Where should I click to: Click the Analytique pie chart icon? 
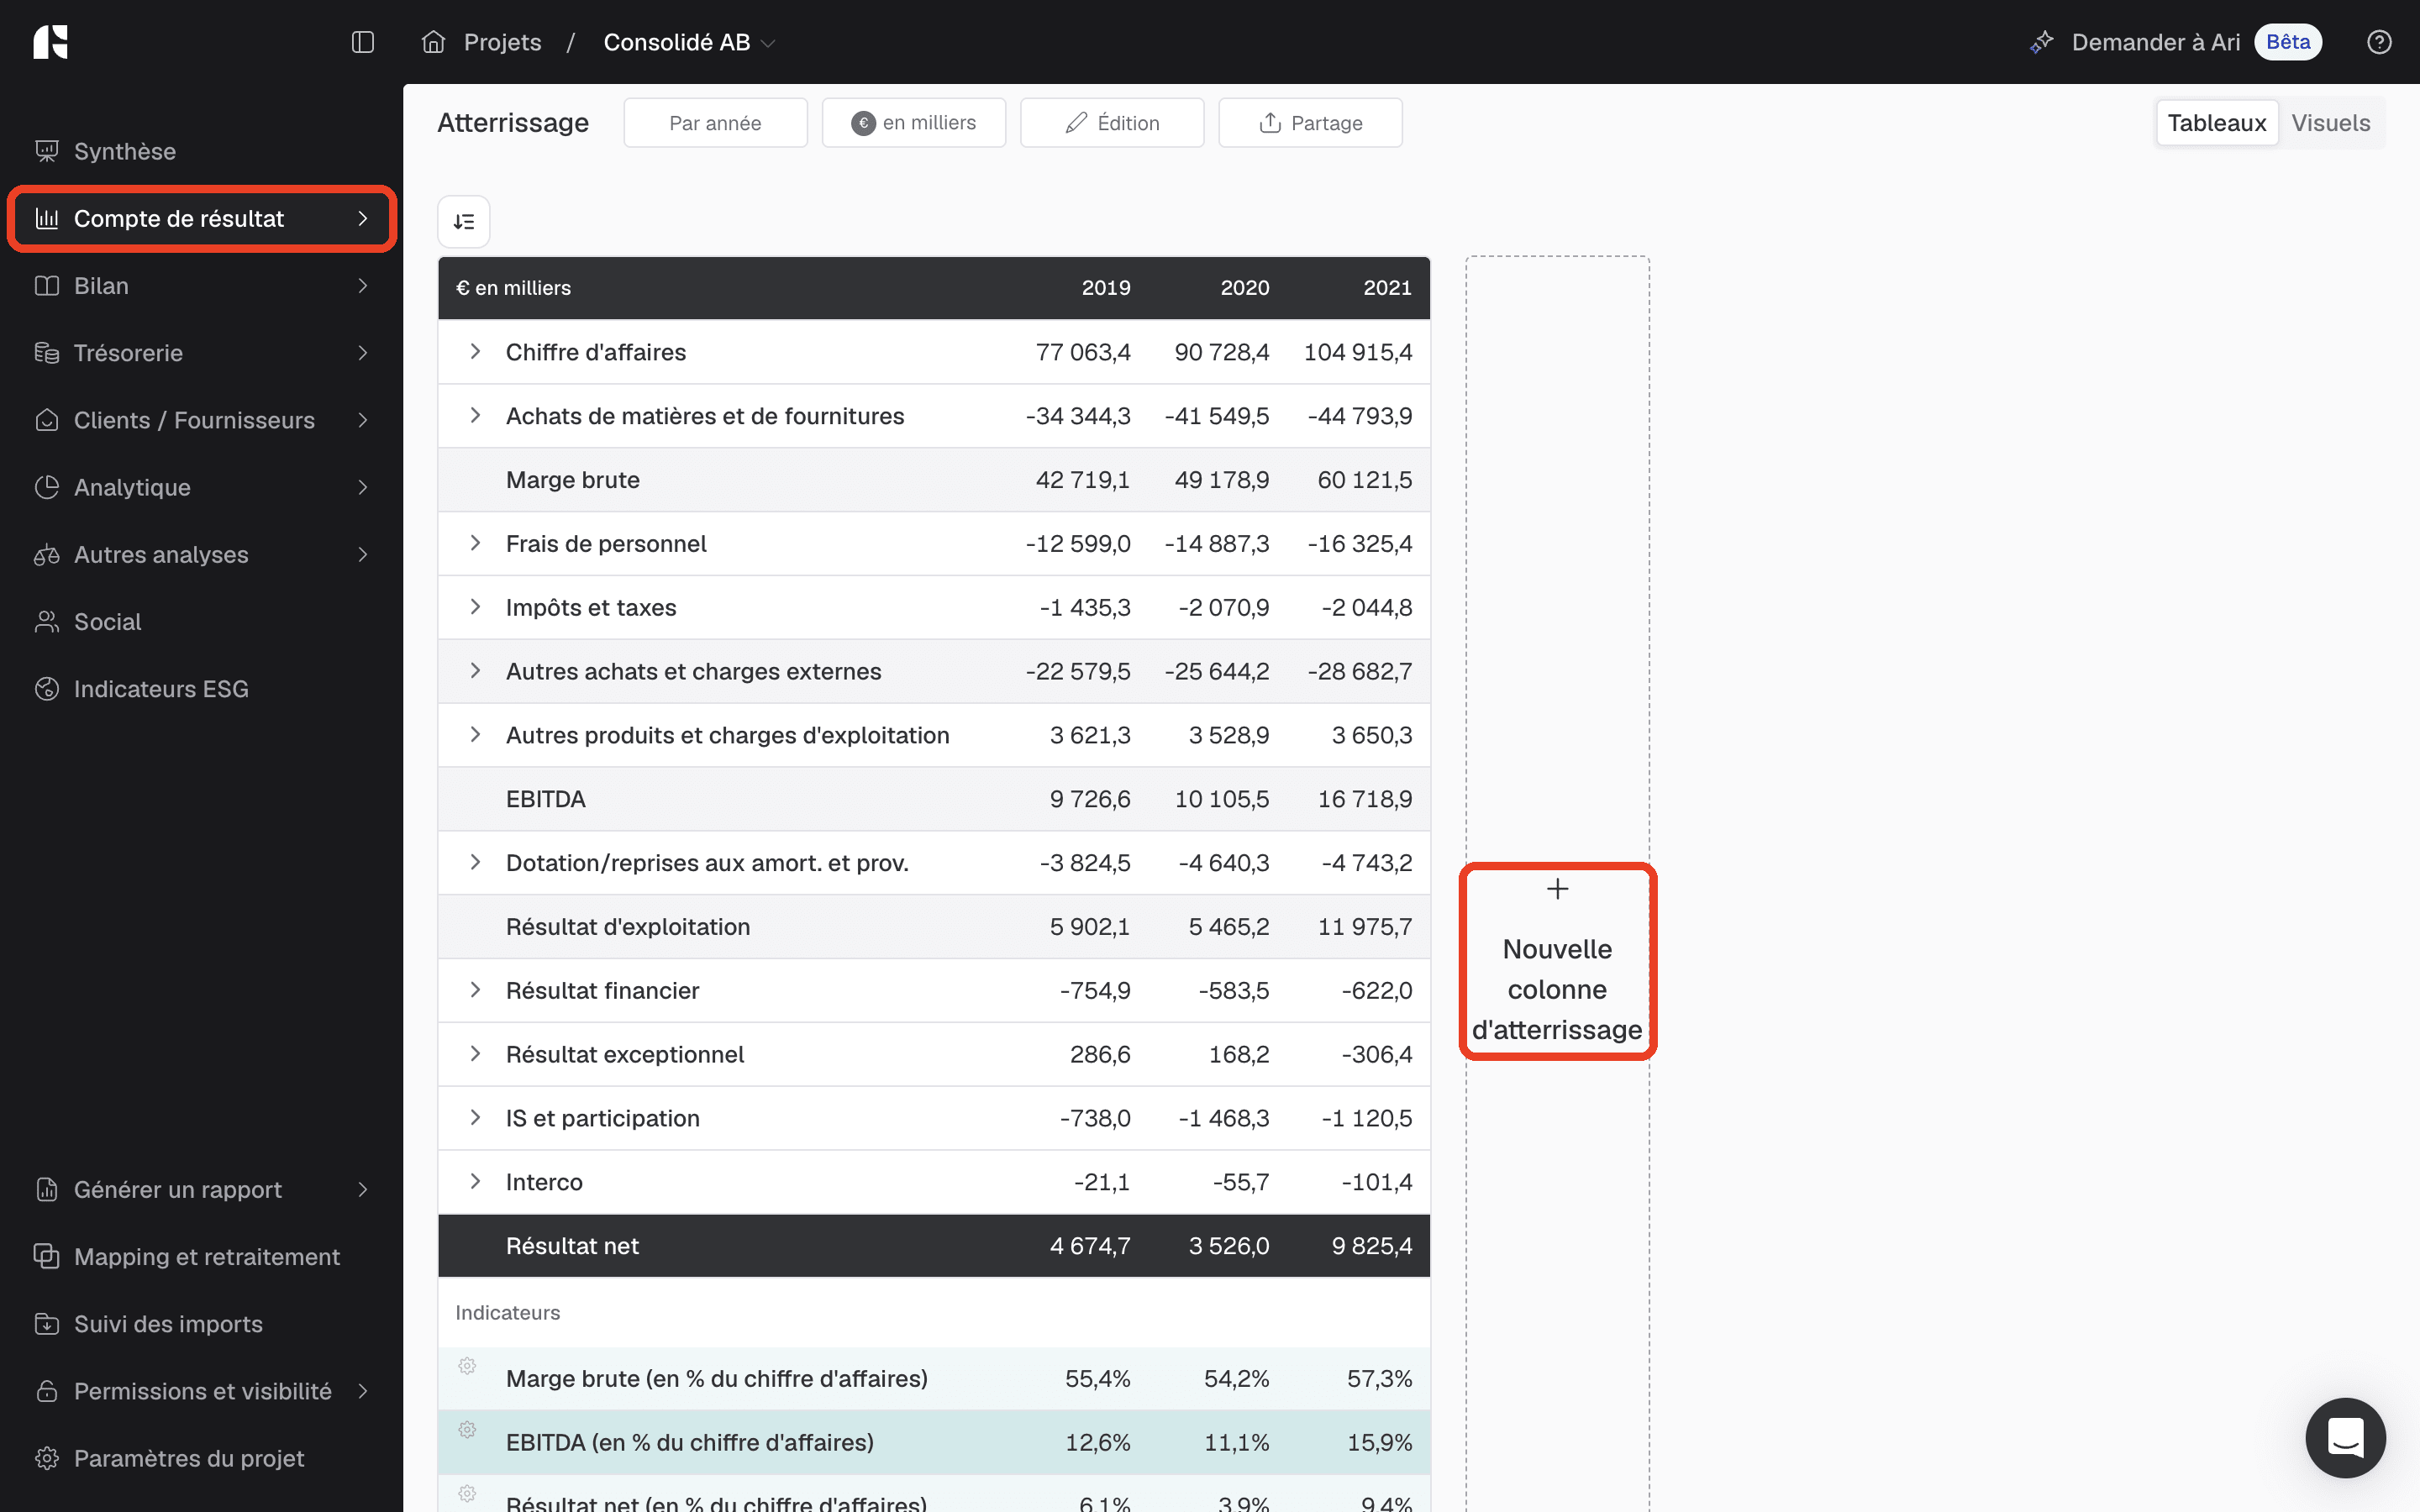47,487
